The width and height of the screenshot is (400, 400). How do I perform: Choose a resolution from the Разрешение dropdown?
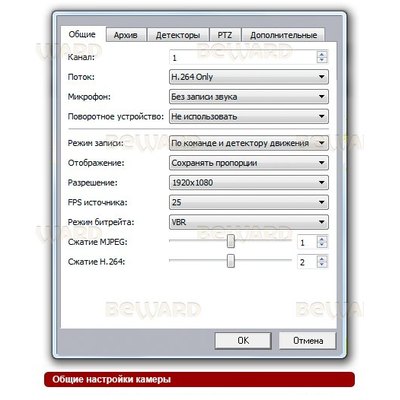(249, 182)
